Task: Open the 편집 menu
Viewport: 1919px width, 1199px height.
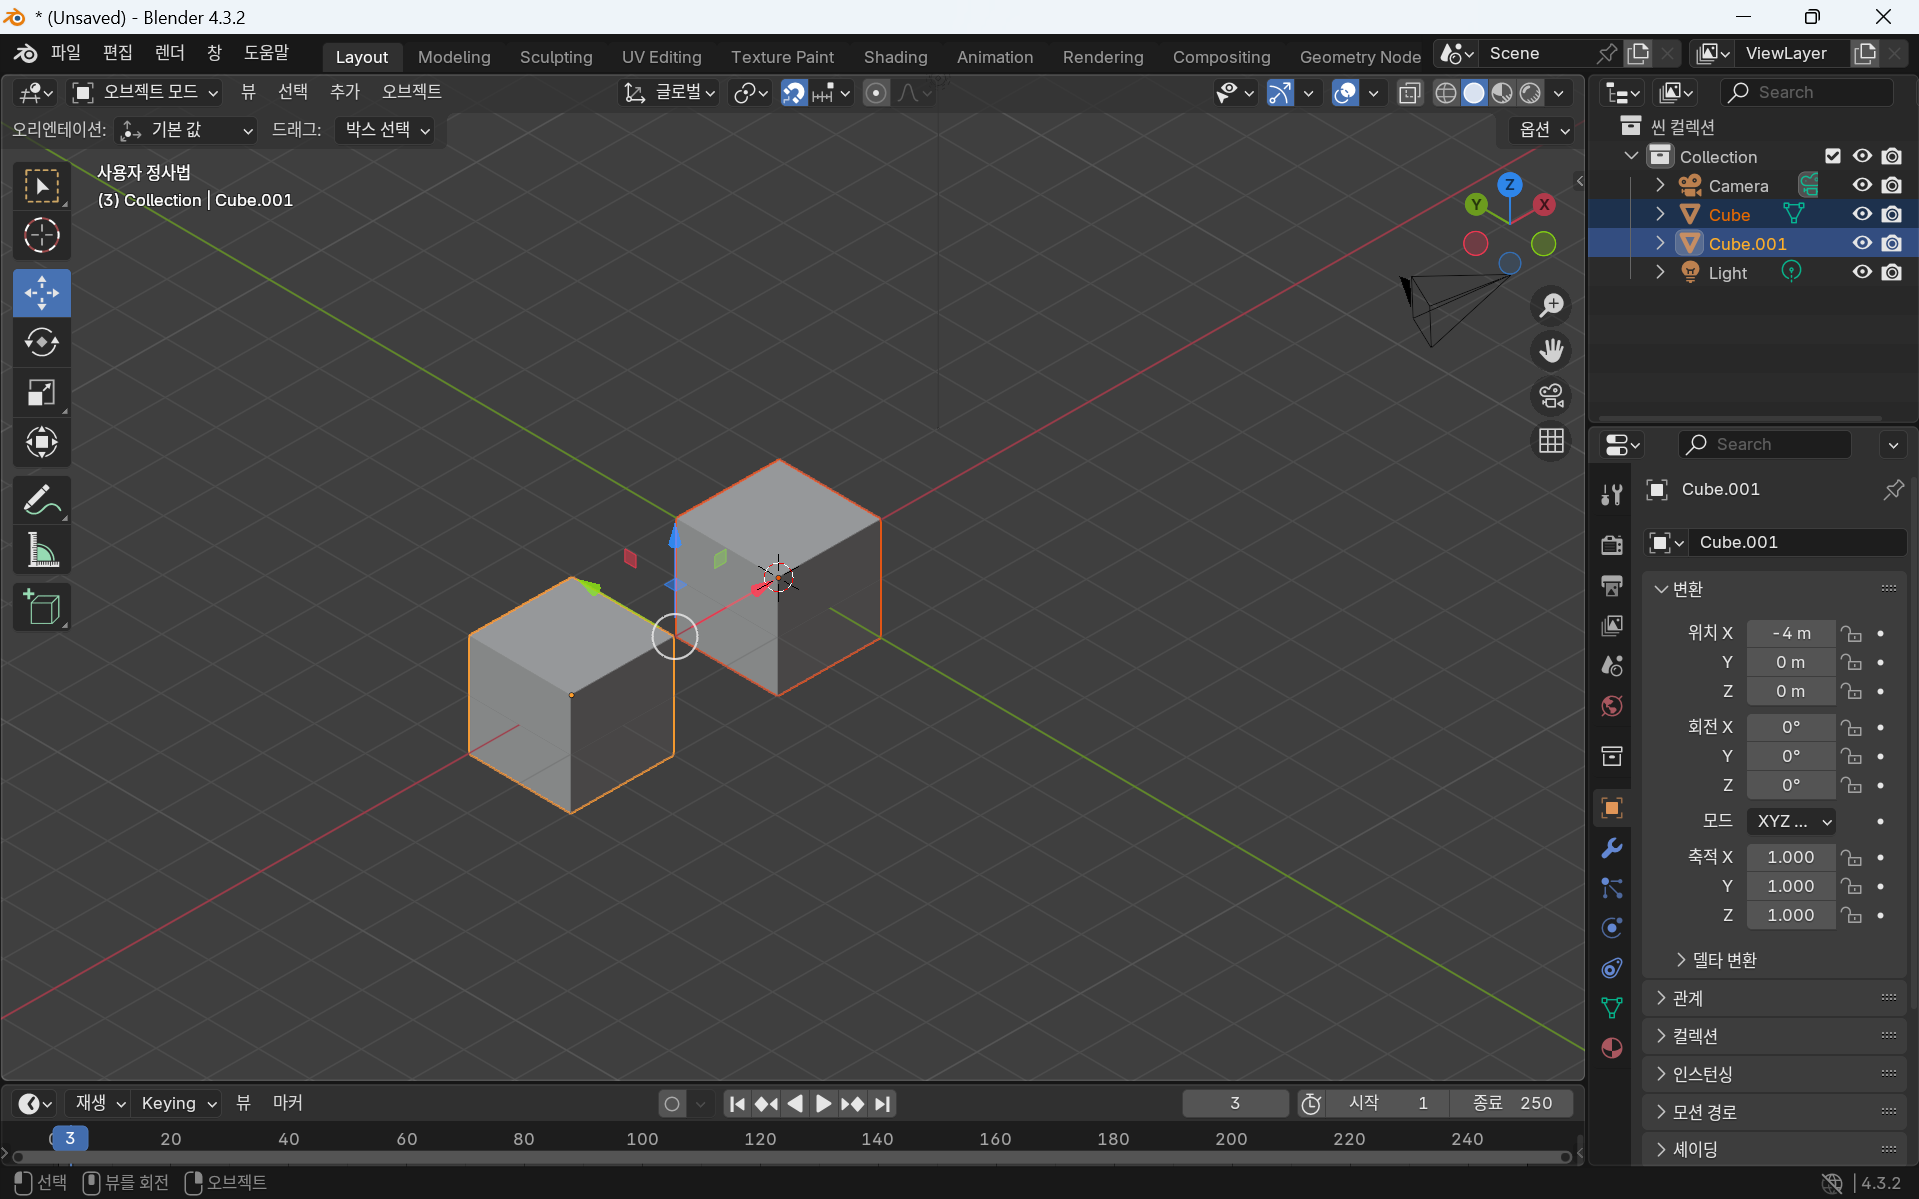Action: click(x=117, y=52)
